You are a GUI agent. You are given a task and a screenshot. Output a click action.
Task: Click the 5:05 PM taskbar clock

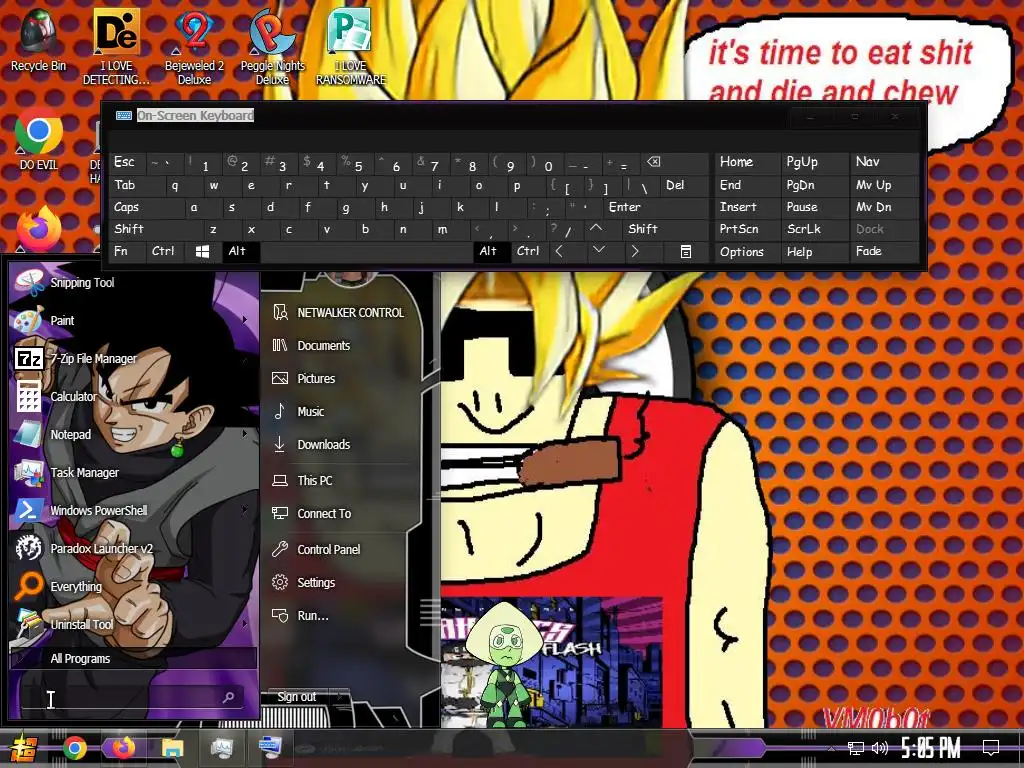pyautogui.click(x=931, y=748)
